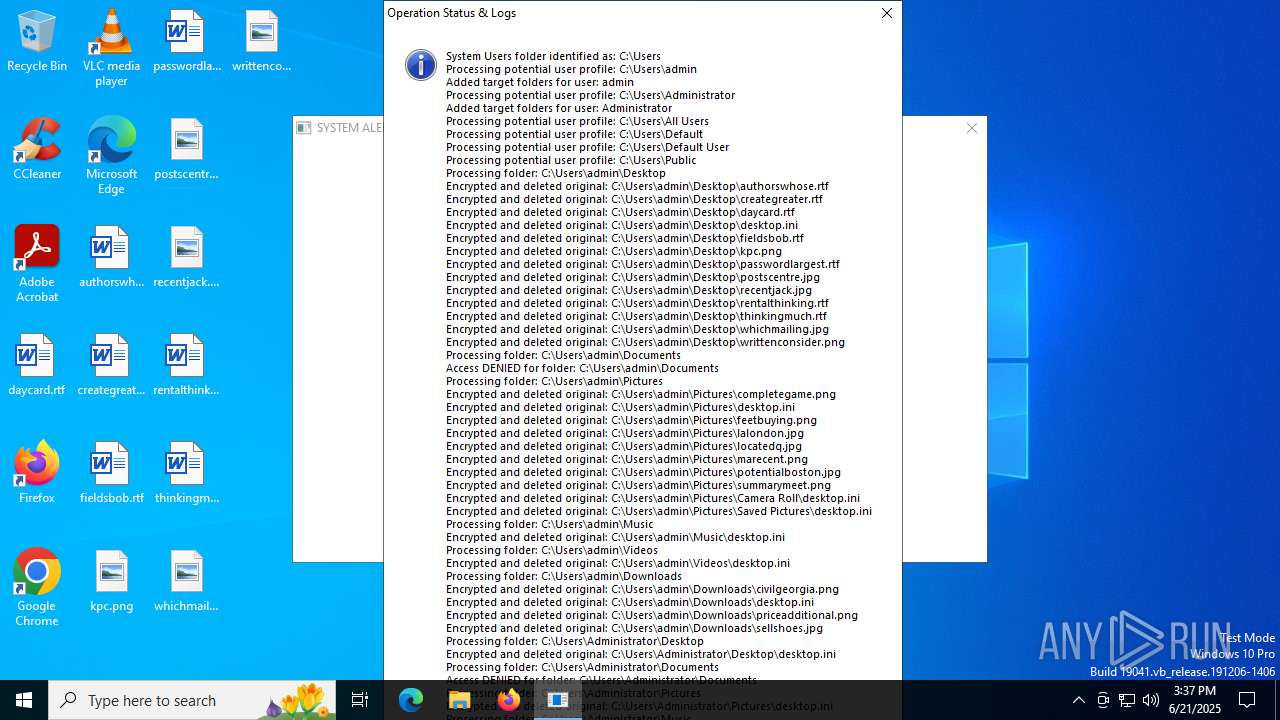Click the 'Processing folder: C:\Users\admin\Music' line
The image size is (1280, 720).
549,524
